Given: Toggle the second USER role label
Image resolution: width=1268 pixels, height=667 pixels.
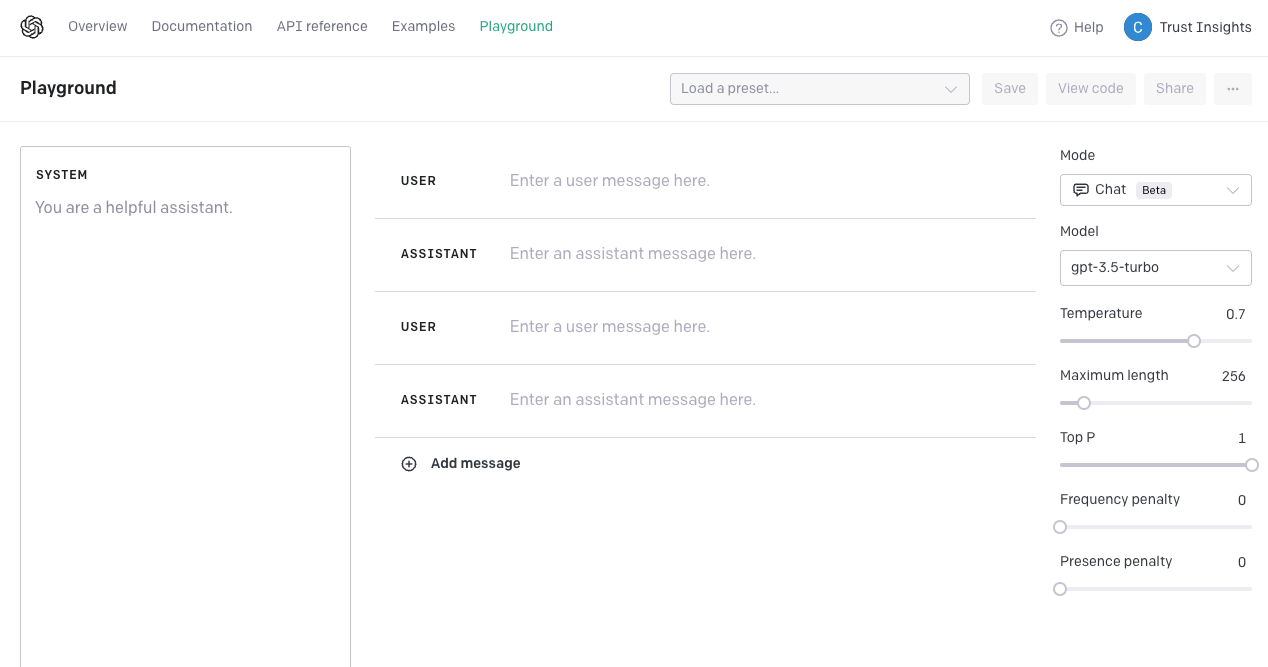Looking at the screenshot, I should click(419, 327).
